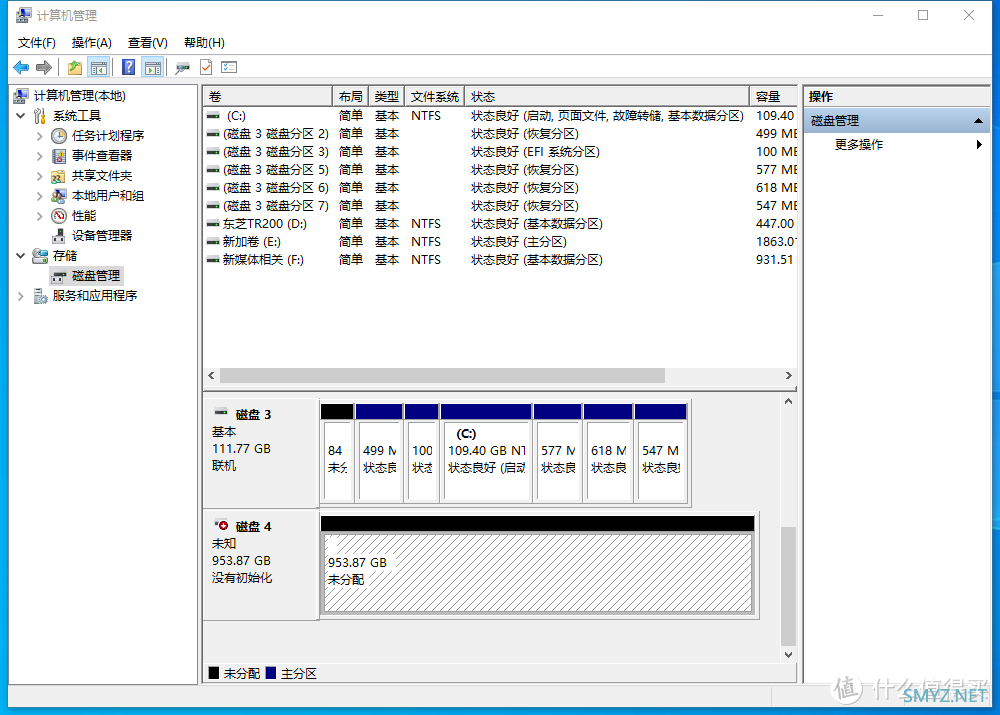Image resolution: width=1000 pixels, height=715 pixels.
Task: Click the volume list scroll left arrow
Action: point(212,376)
